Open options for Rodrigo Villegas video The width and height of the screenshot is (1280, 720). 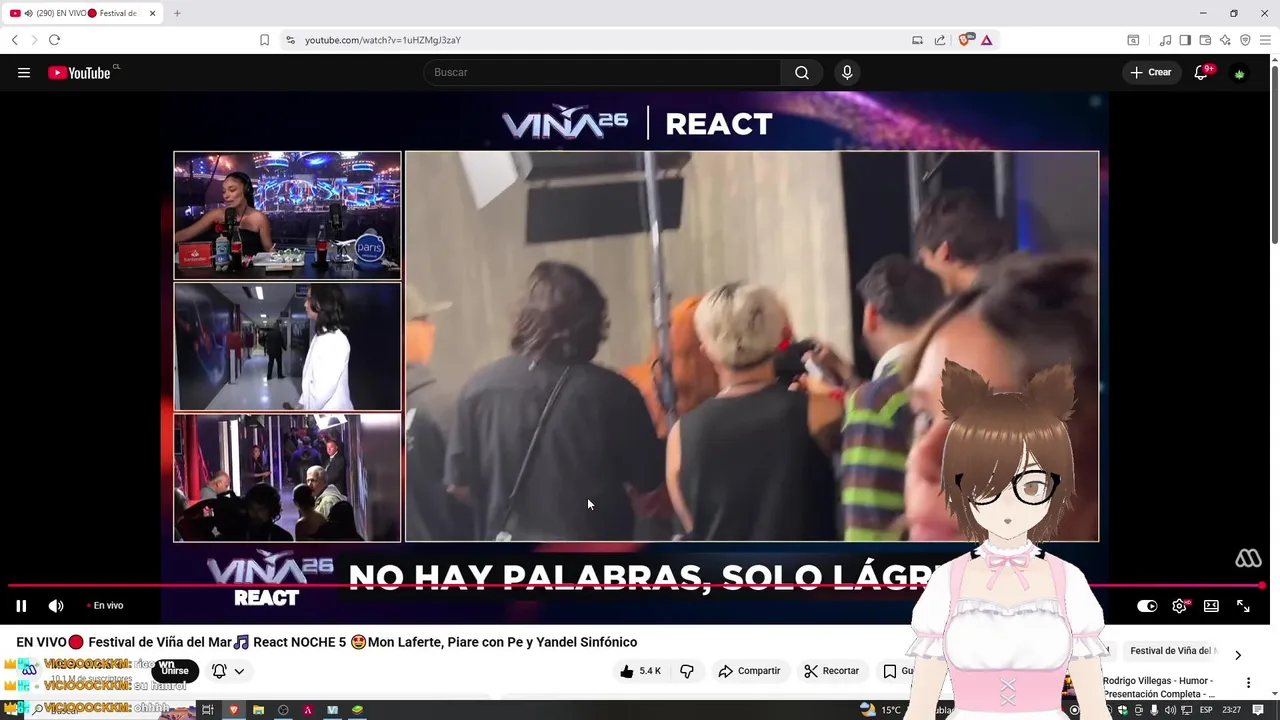point(1248,683)
